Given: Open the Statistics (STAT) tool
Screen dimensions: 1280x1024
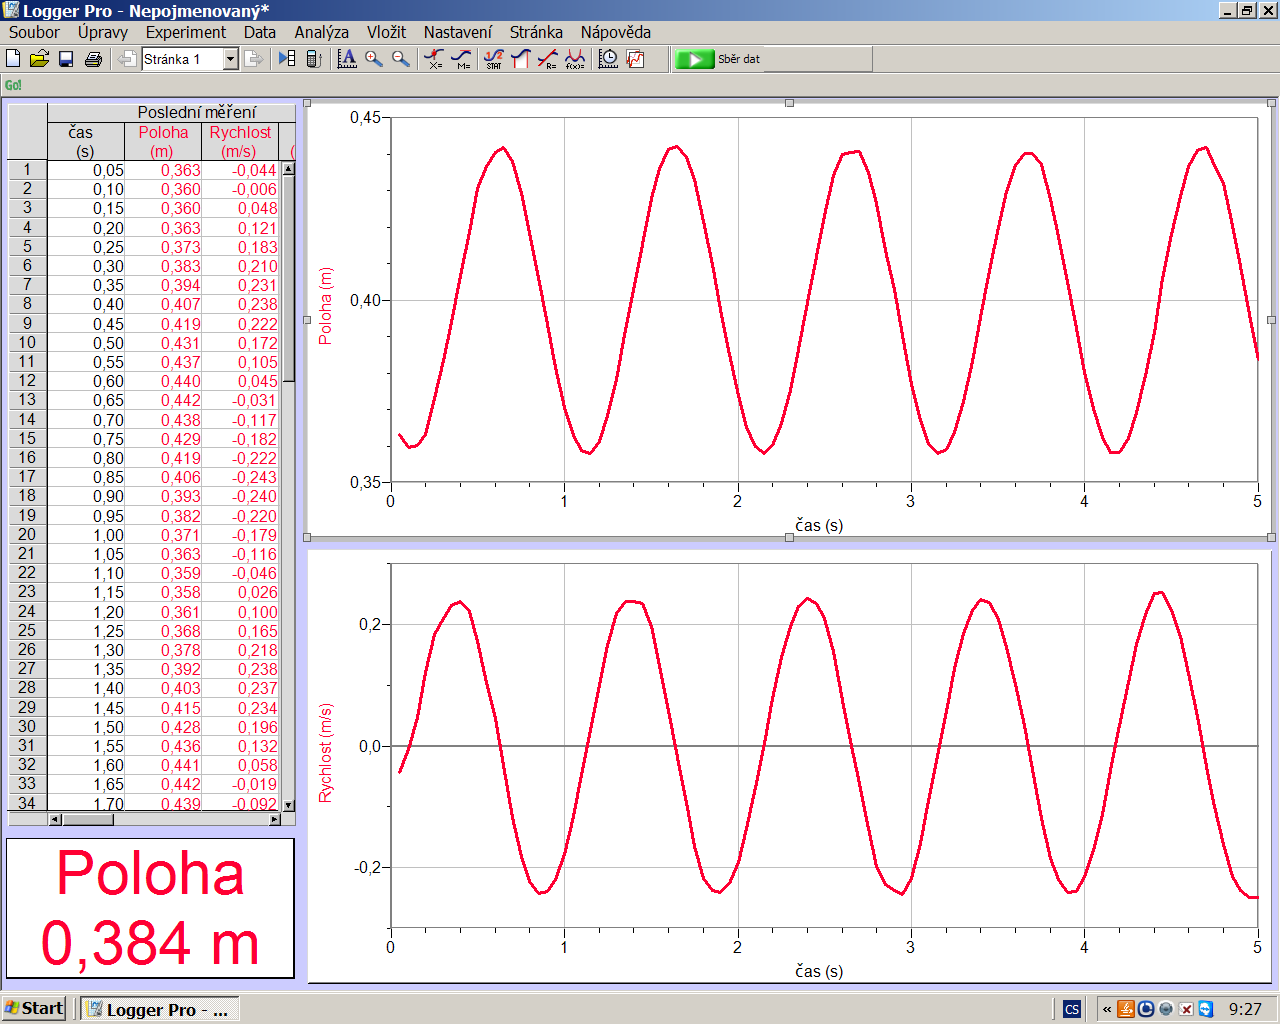Looking at the screenshot, I should (x=494, y=59).
